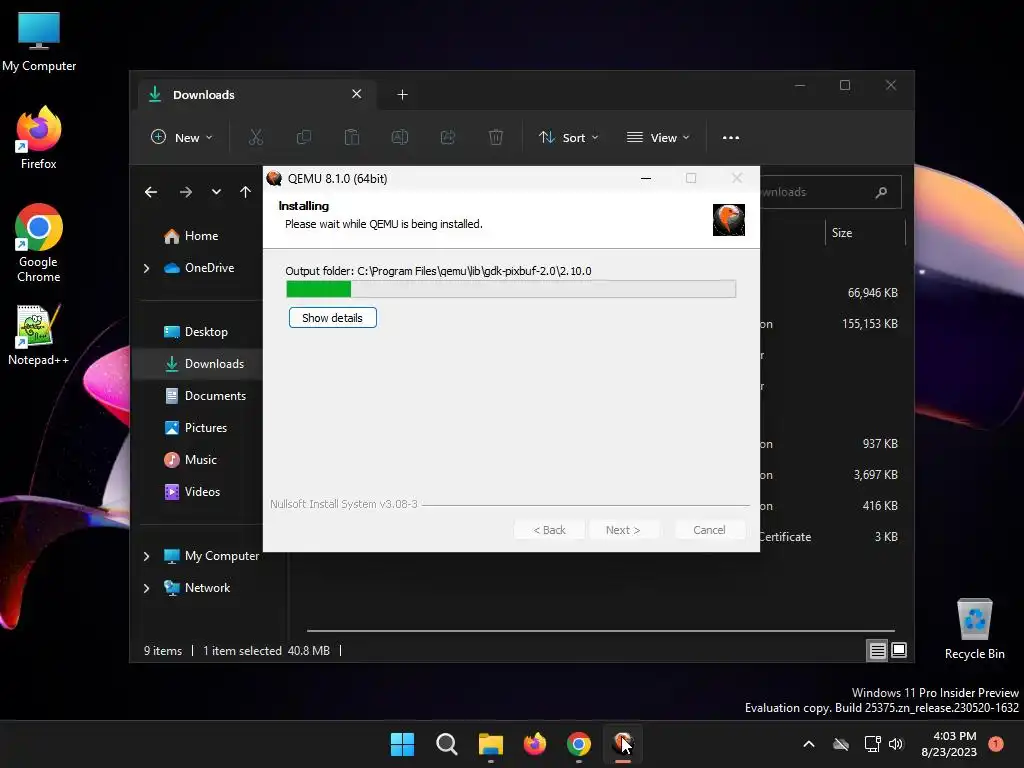The image size is (1024, 768).
Task: Click Cancel in the QEMU installer
Action: pos(709,530)
